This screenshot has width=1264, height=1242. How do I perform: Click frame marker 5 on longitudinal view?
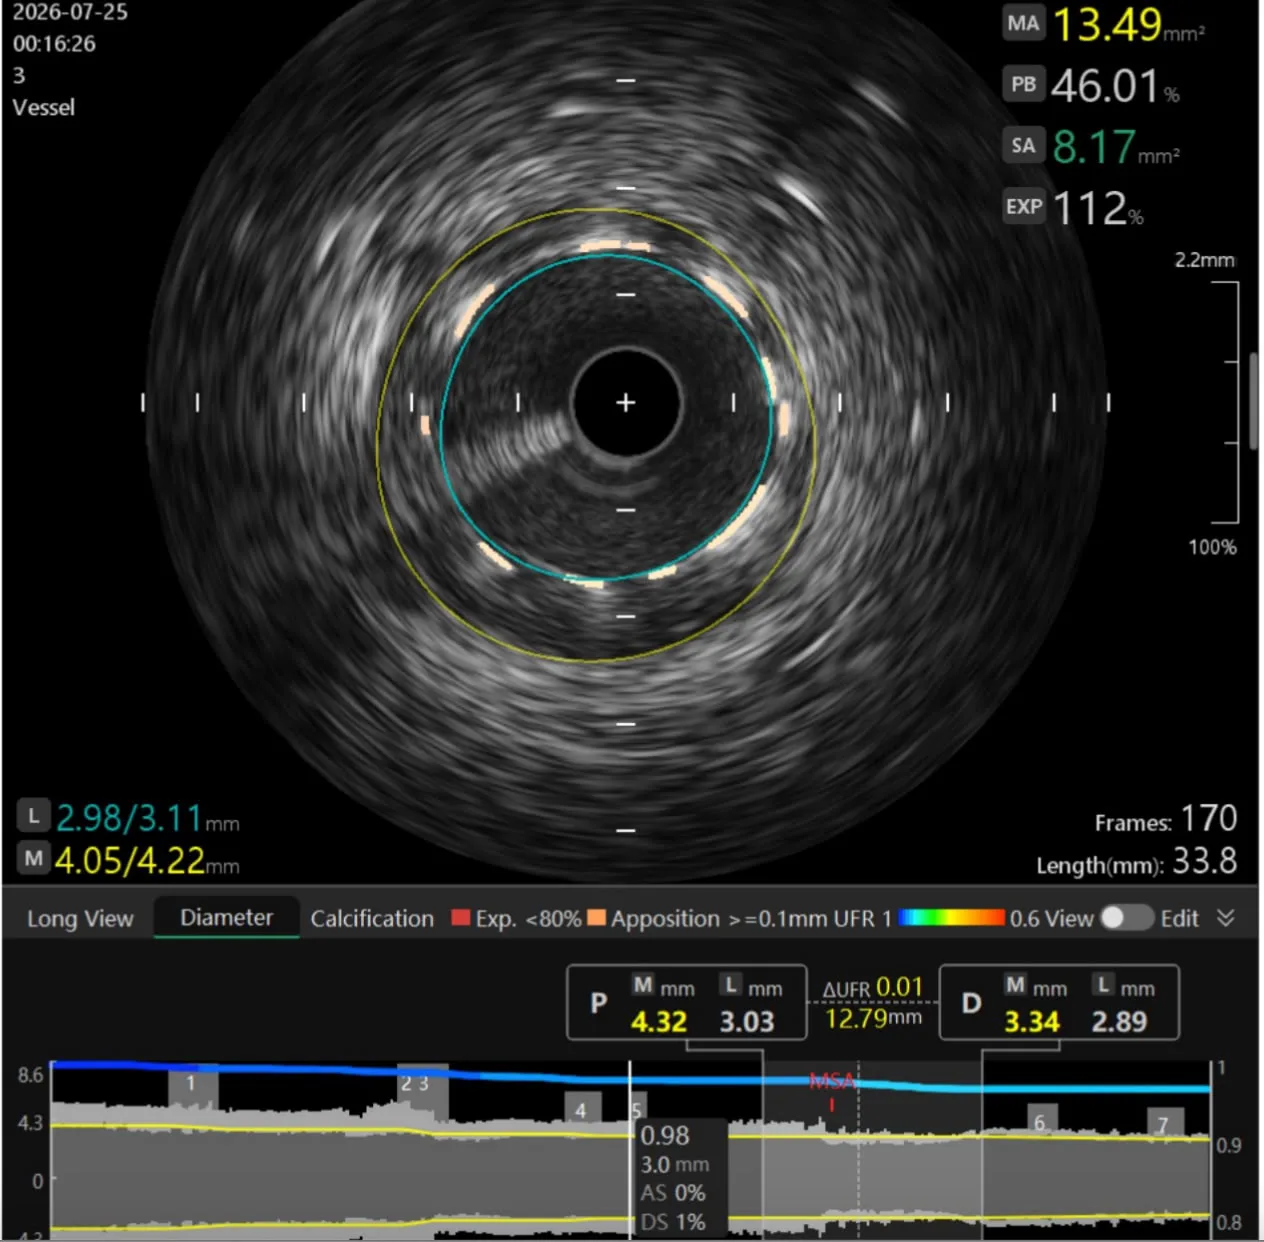[637, 1110]
